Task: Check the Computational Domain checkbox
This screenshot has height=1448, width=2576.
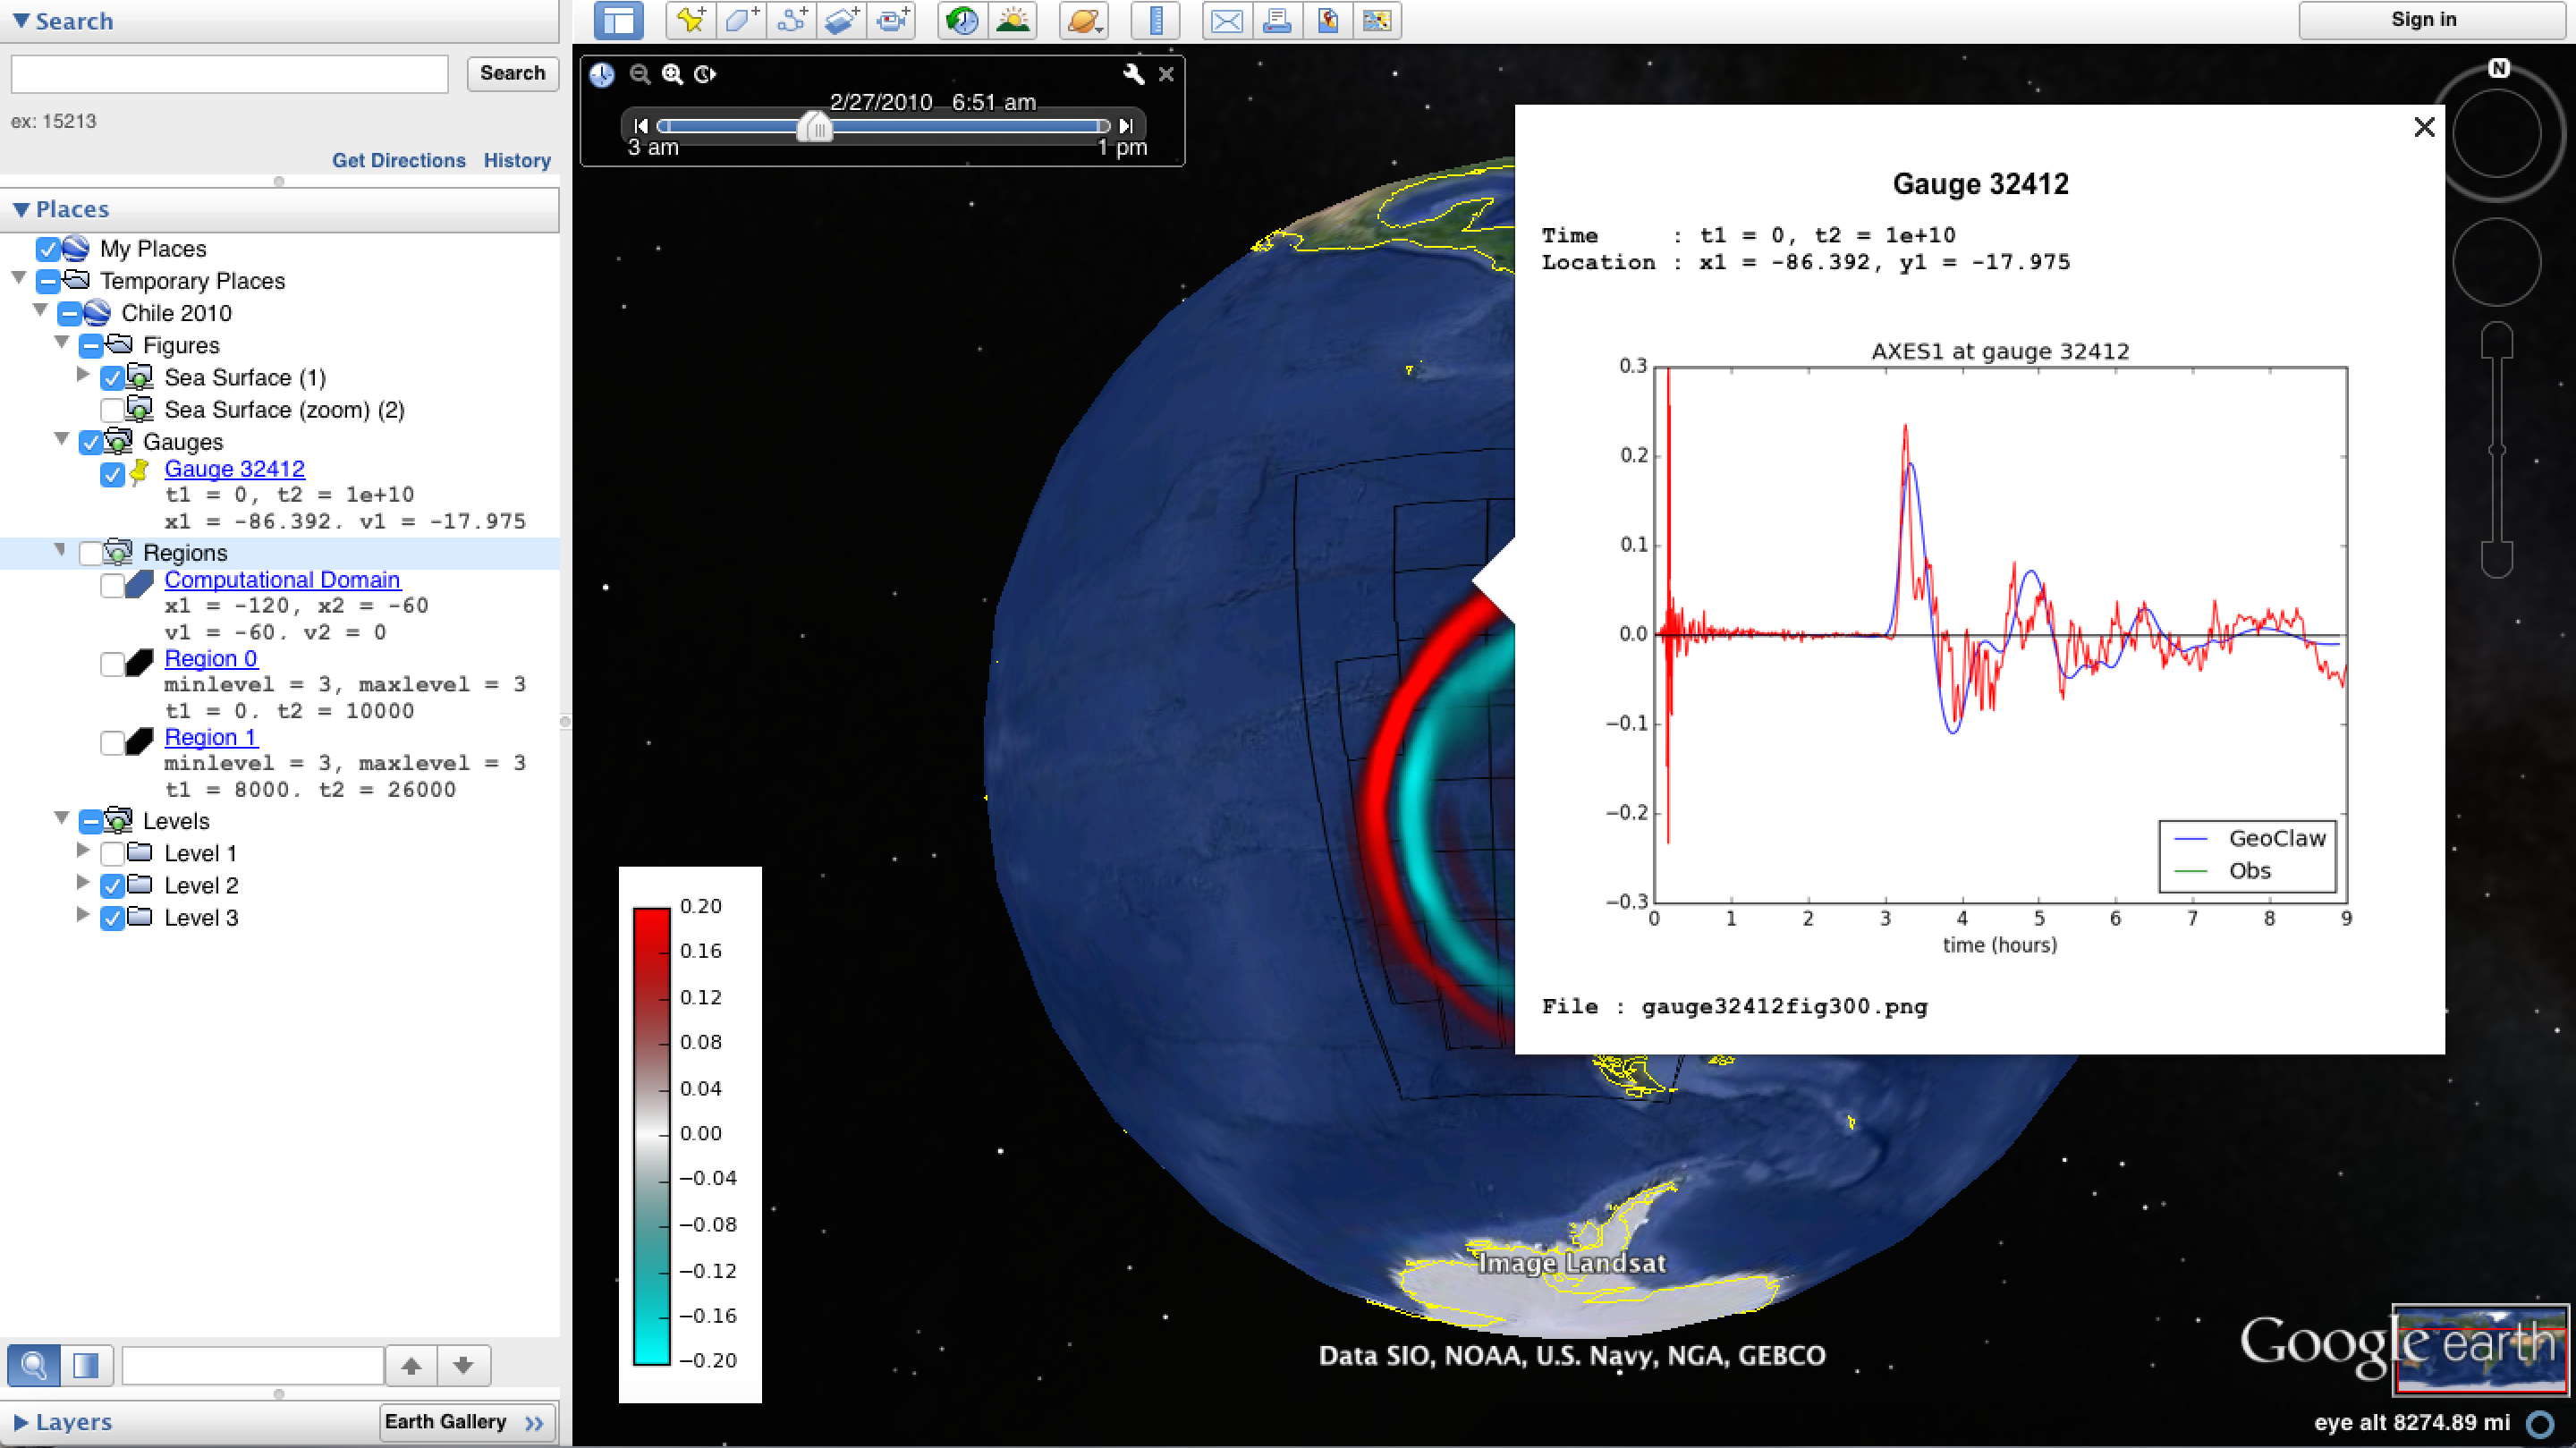Action: tap(112, 585)
